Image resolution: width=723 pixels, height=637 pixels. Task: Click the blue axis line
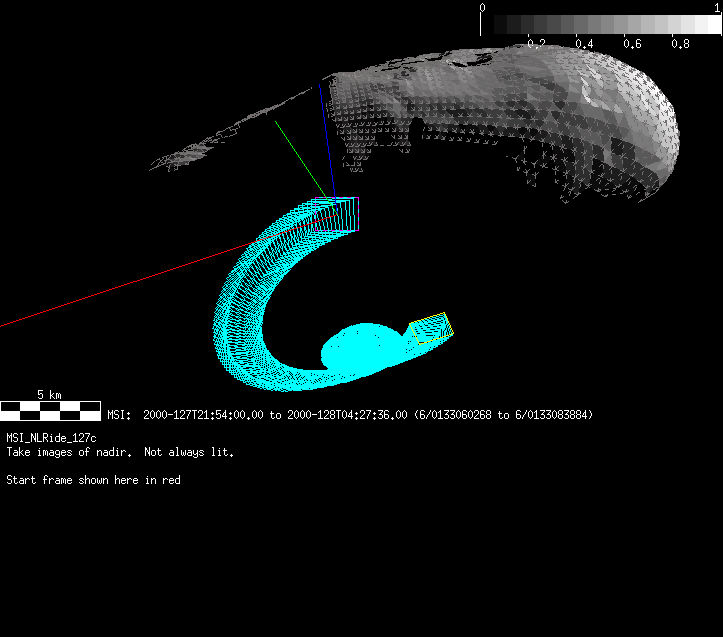coord(328,148)
